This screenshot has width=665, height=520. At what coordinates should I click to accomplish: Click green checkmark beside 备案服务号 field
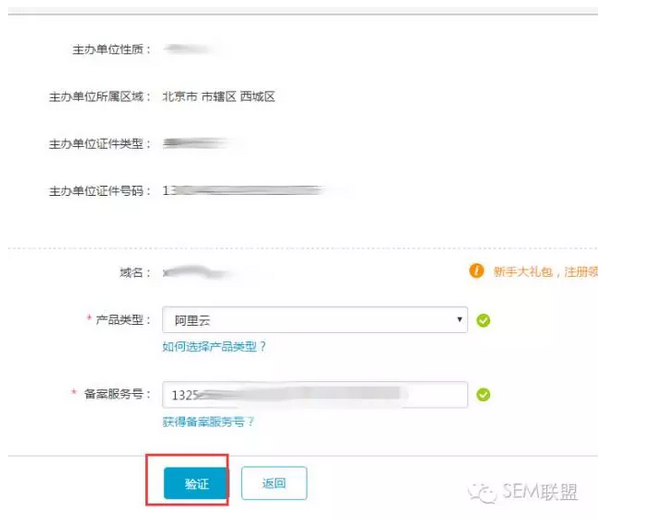pos(483,395)
